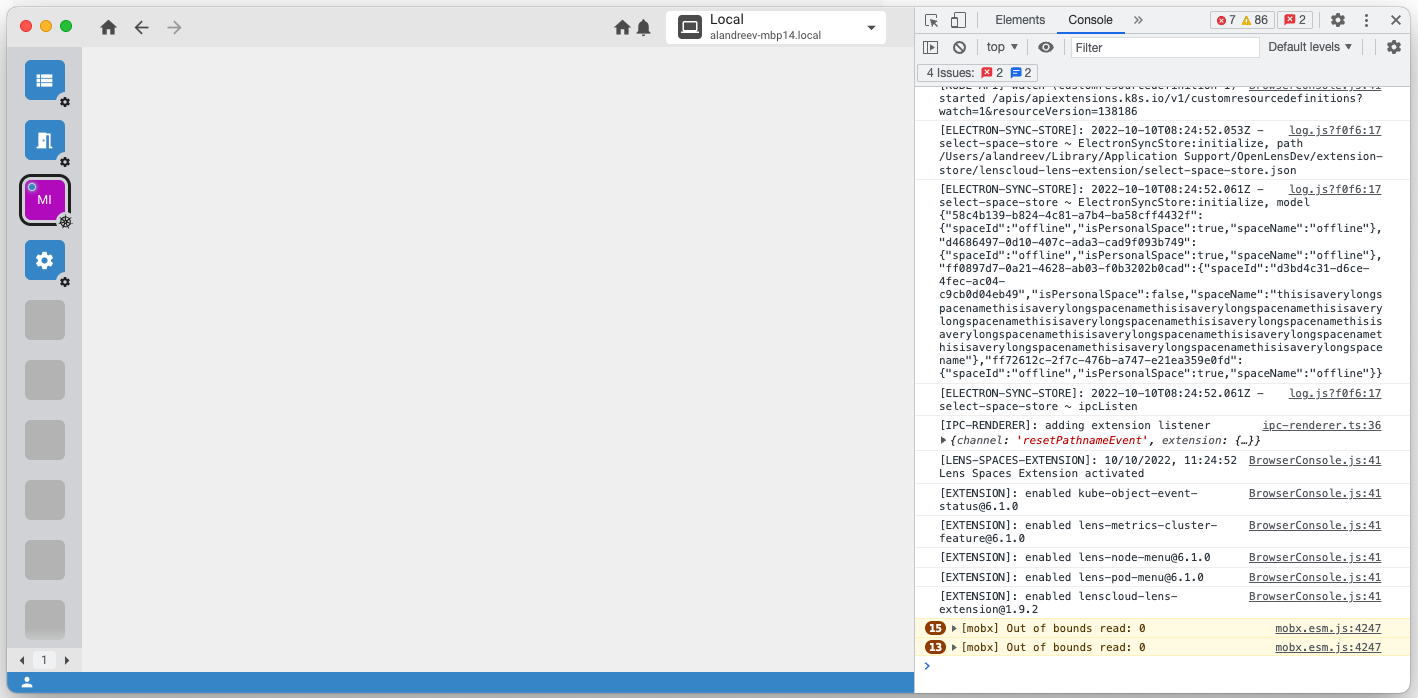
Task: Open DevTools settings via the gear icon
Action: pos(1338,19)
